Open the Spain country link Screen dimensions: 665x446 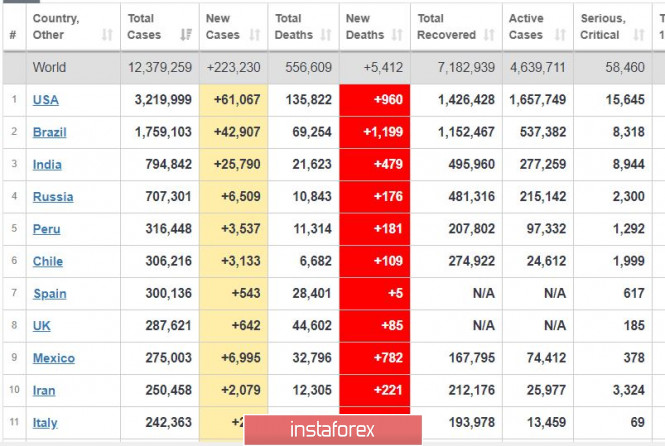click(x=50, y=293)
